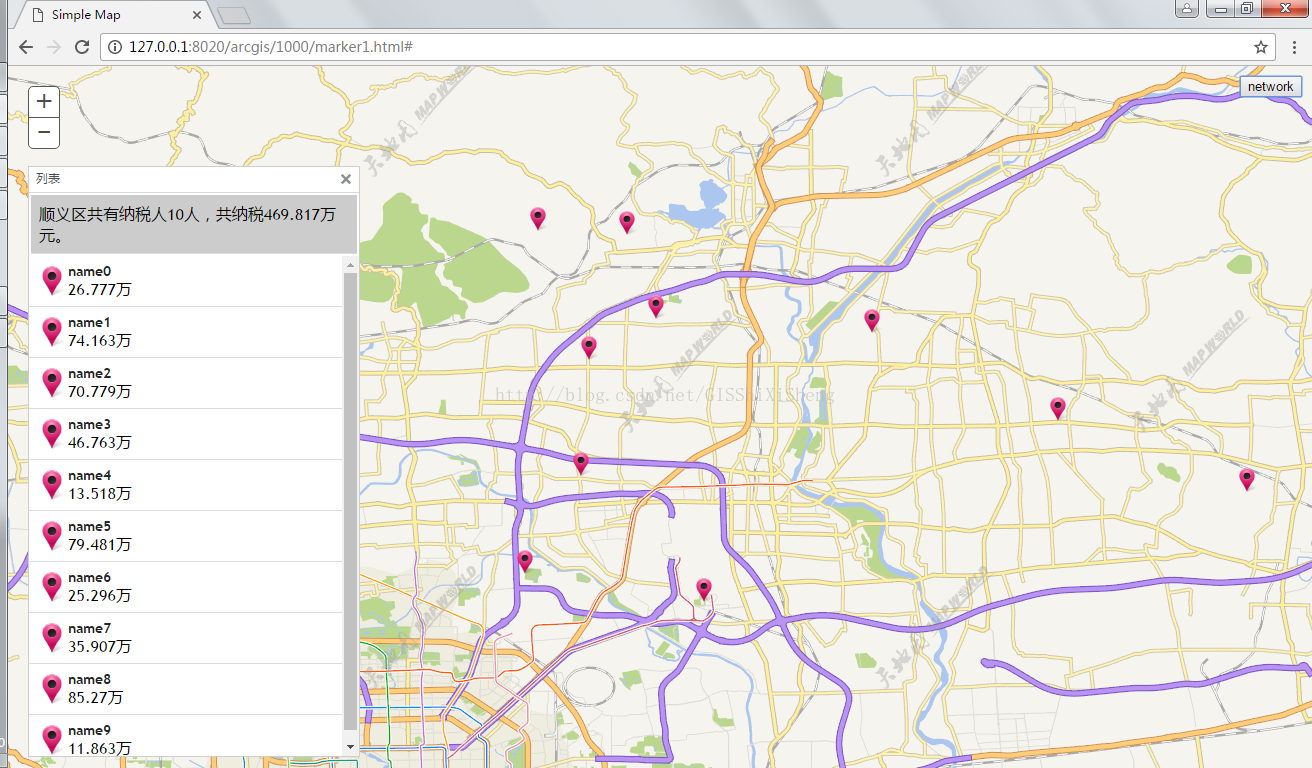This screenshot has height=768, width=1312.
Task: Close the 列表 list panel
Action: pyautogui.click(x=346, y=179)
